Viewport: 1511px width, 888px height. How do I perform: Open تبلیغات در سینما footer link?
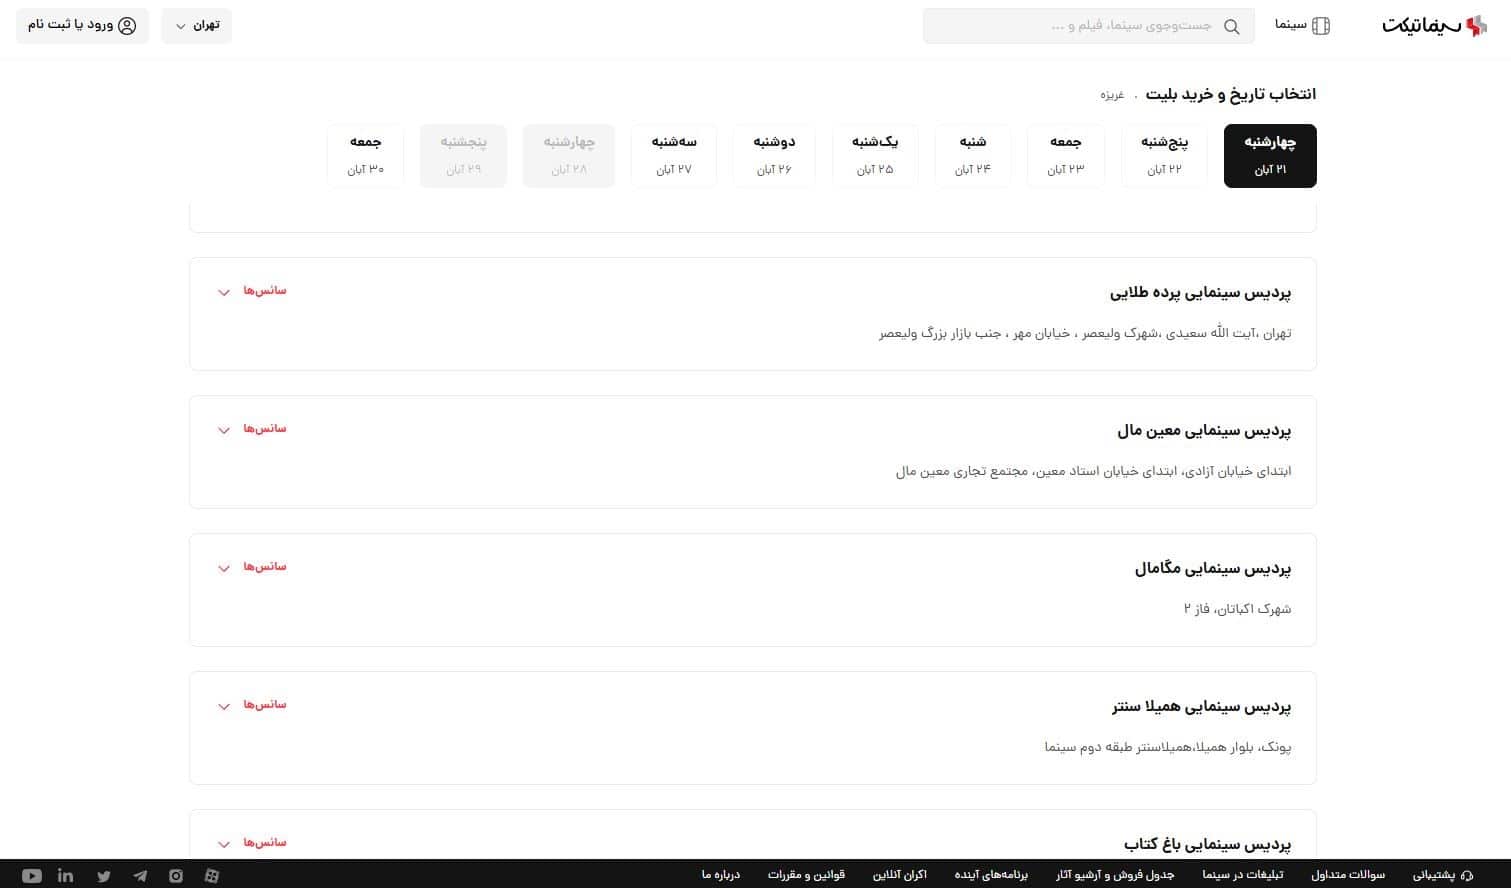point(1243,875)
